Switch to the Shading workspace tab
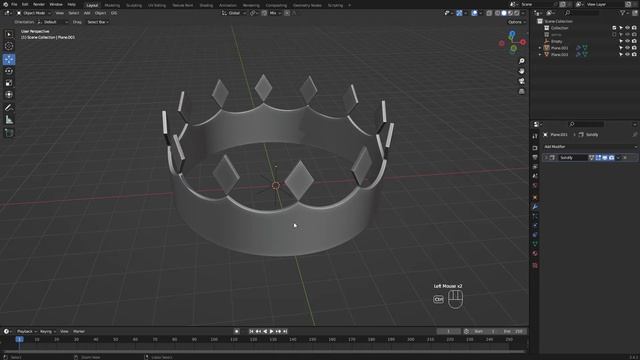Viewport: 640px width, 360px height. [x=206, y=5]
